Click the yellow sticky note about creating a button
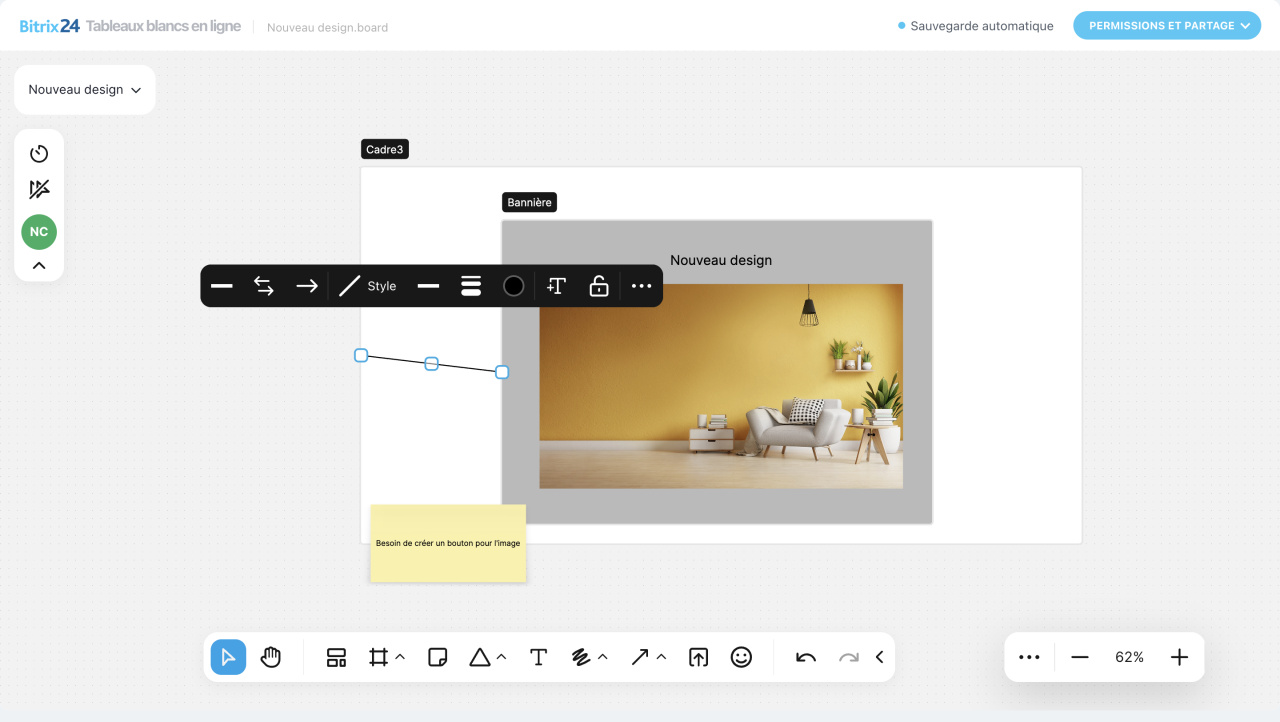This screenshot has width=1280, height=722. pos(447,543)
